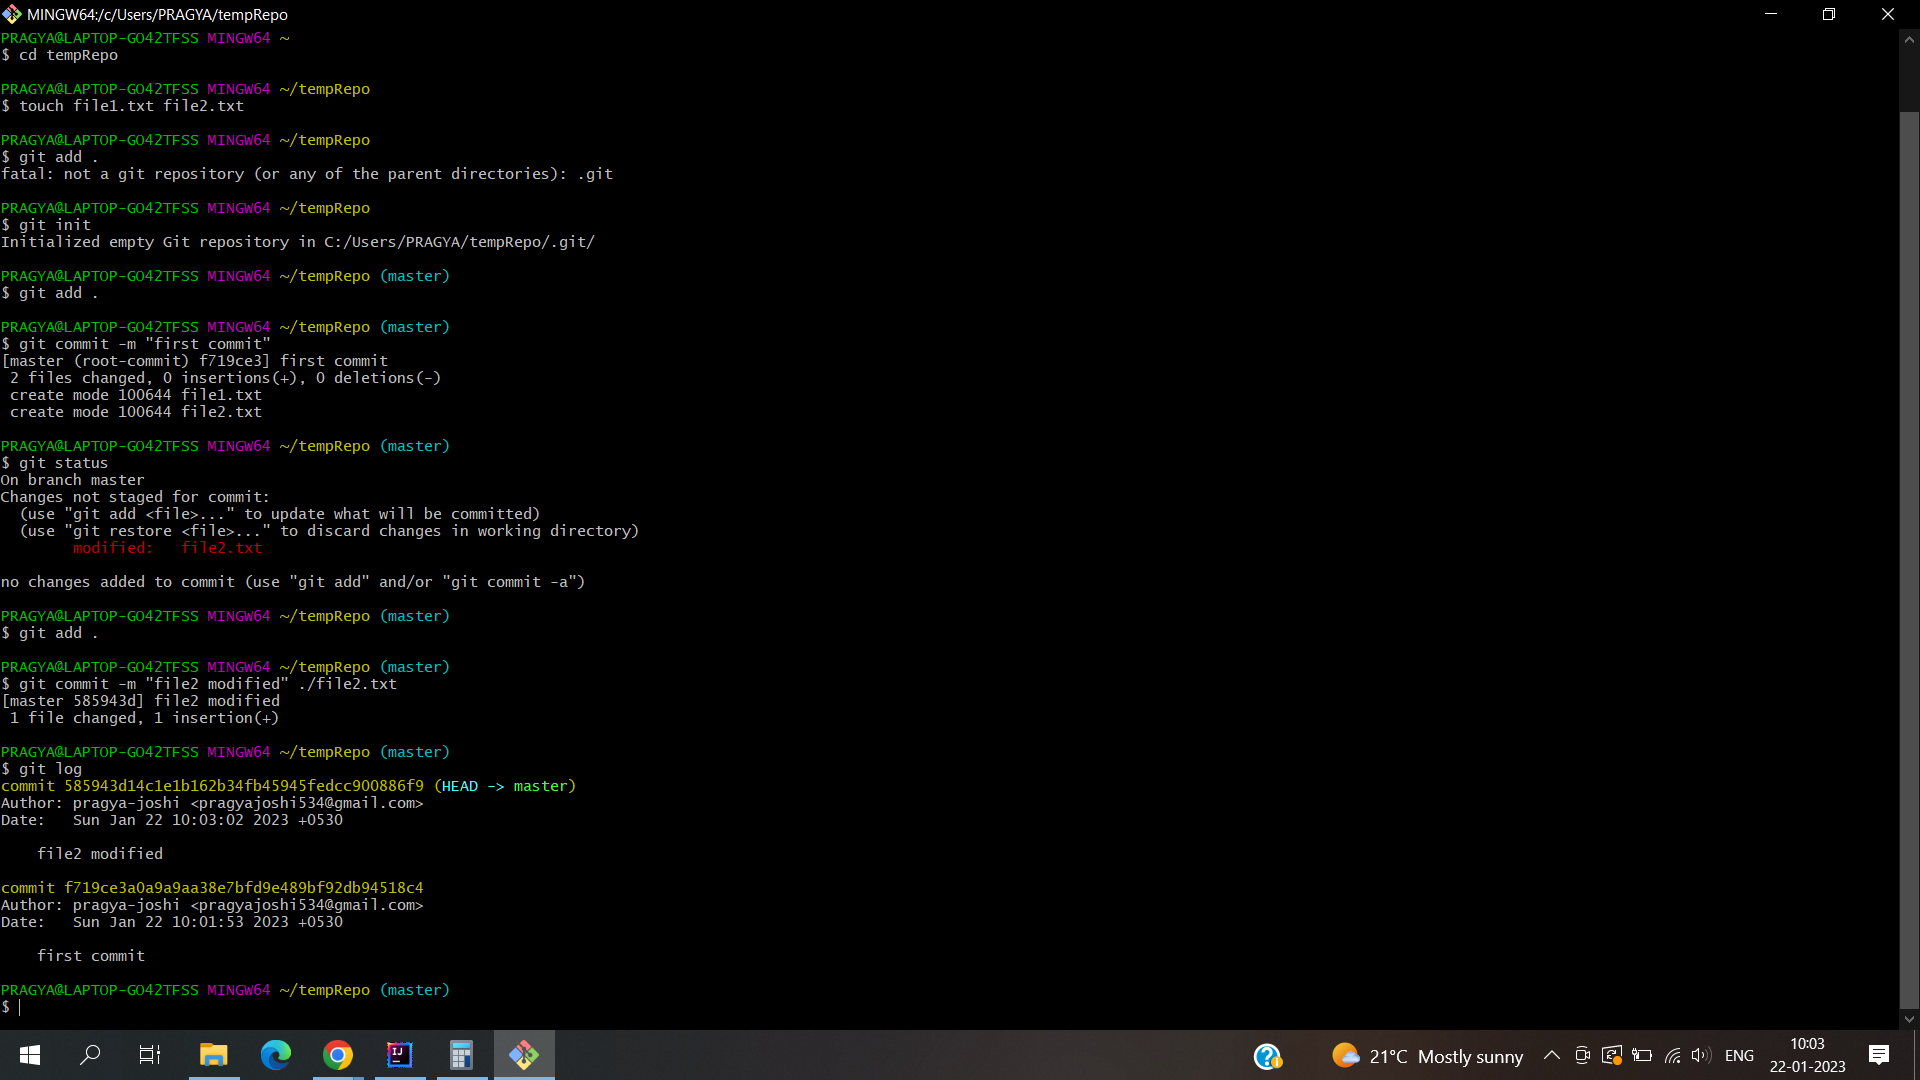Image resolution: width=1920 pixels, height=1080 pixels.
Task: Open Microsoft Edge from taskbar
Action: (x=275, y=1055)
